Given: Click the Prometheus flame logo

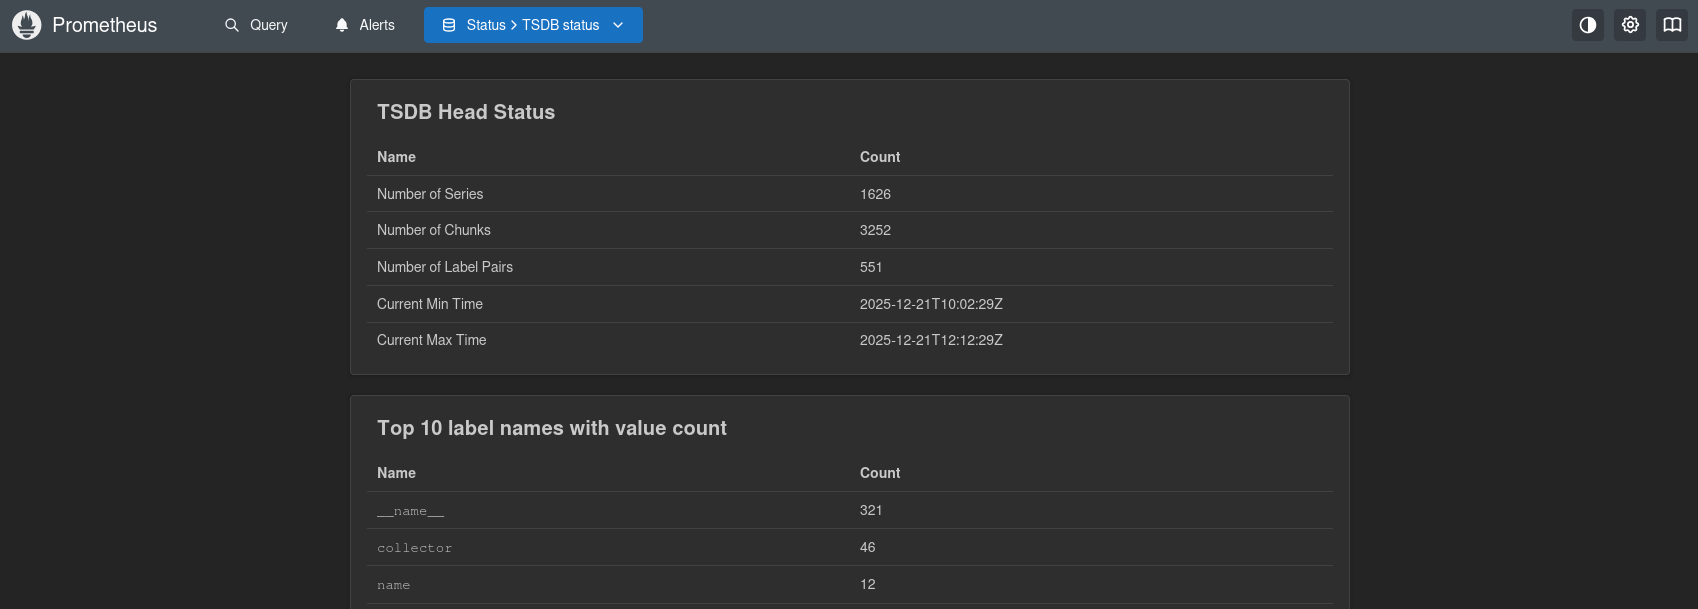Looking at the screenshot, I should (27, 25).
